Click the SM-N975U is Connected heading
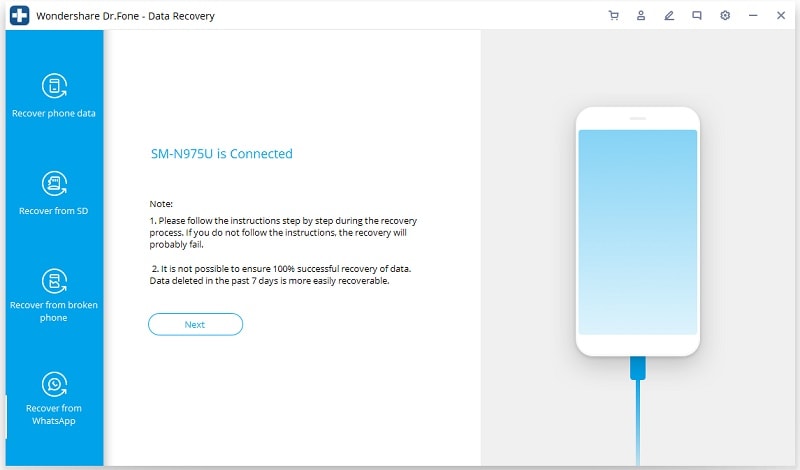 pyautogui.click(x=221, y=154)
